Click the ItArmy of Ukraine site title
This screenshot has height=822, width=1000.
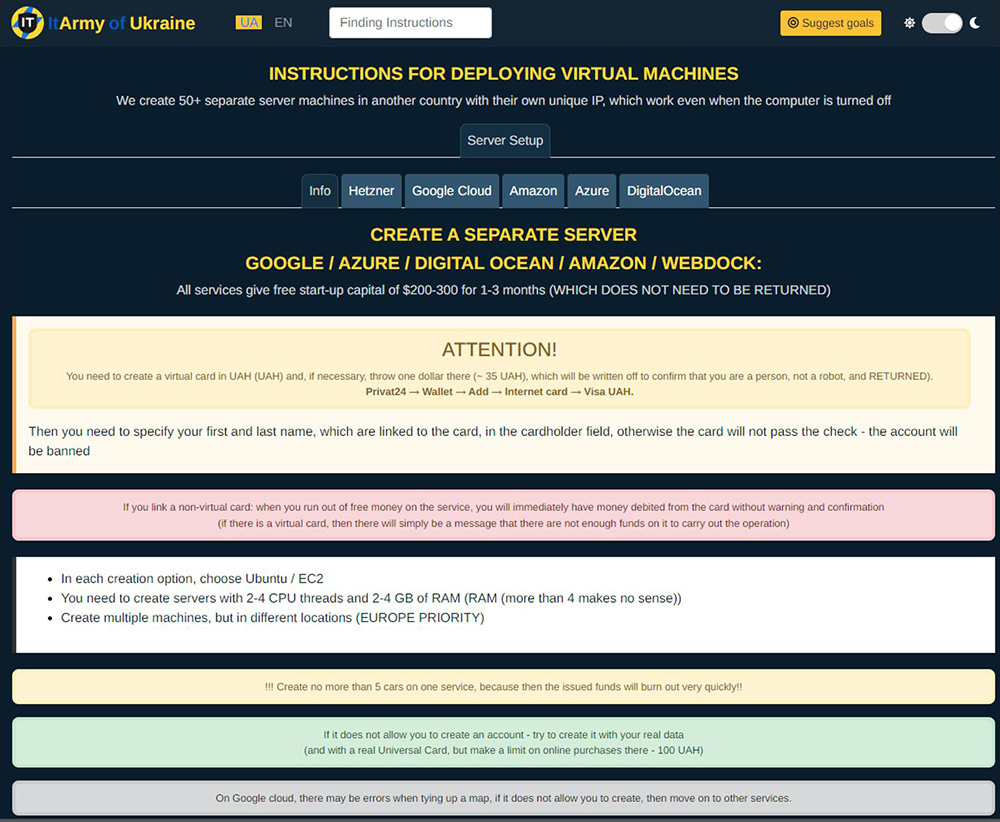122,23
